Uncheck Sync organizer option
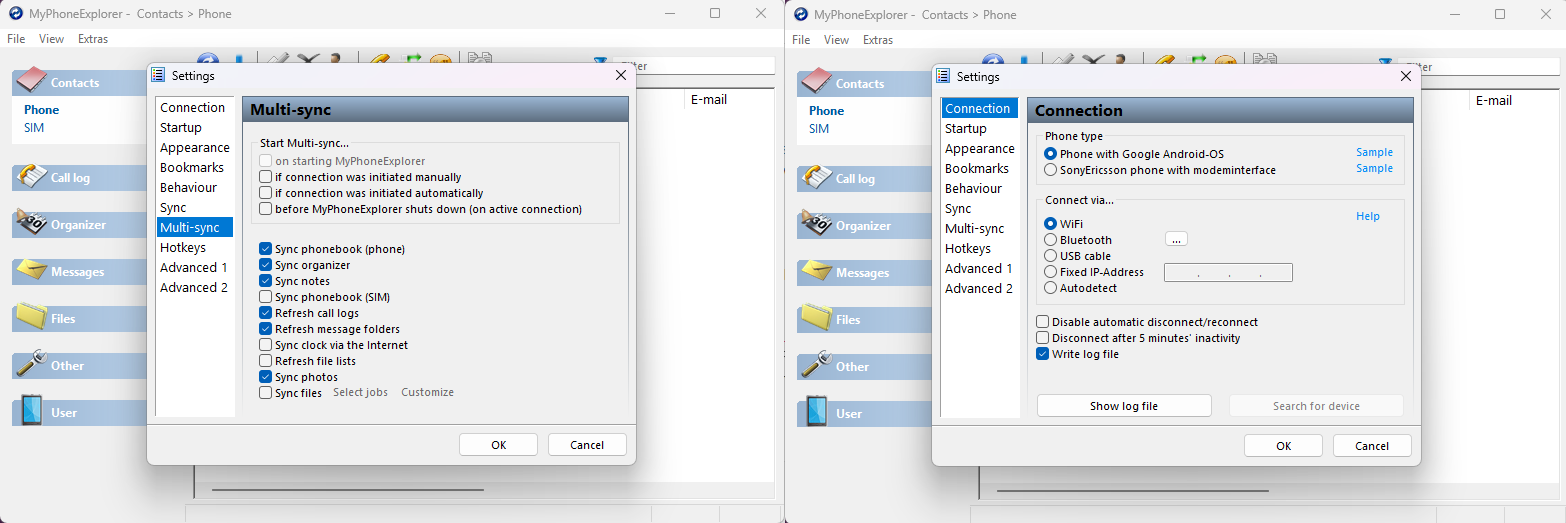Viewport: 1566px width, 523px height. (x=265, y=265)
